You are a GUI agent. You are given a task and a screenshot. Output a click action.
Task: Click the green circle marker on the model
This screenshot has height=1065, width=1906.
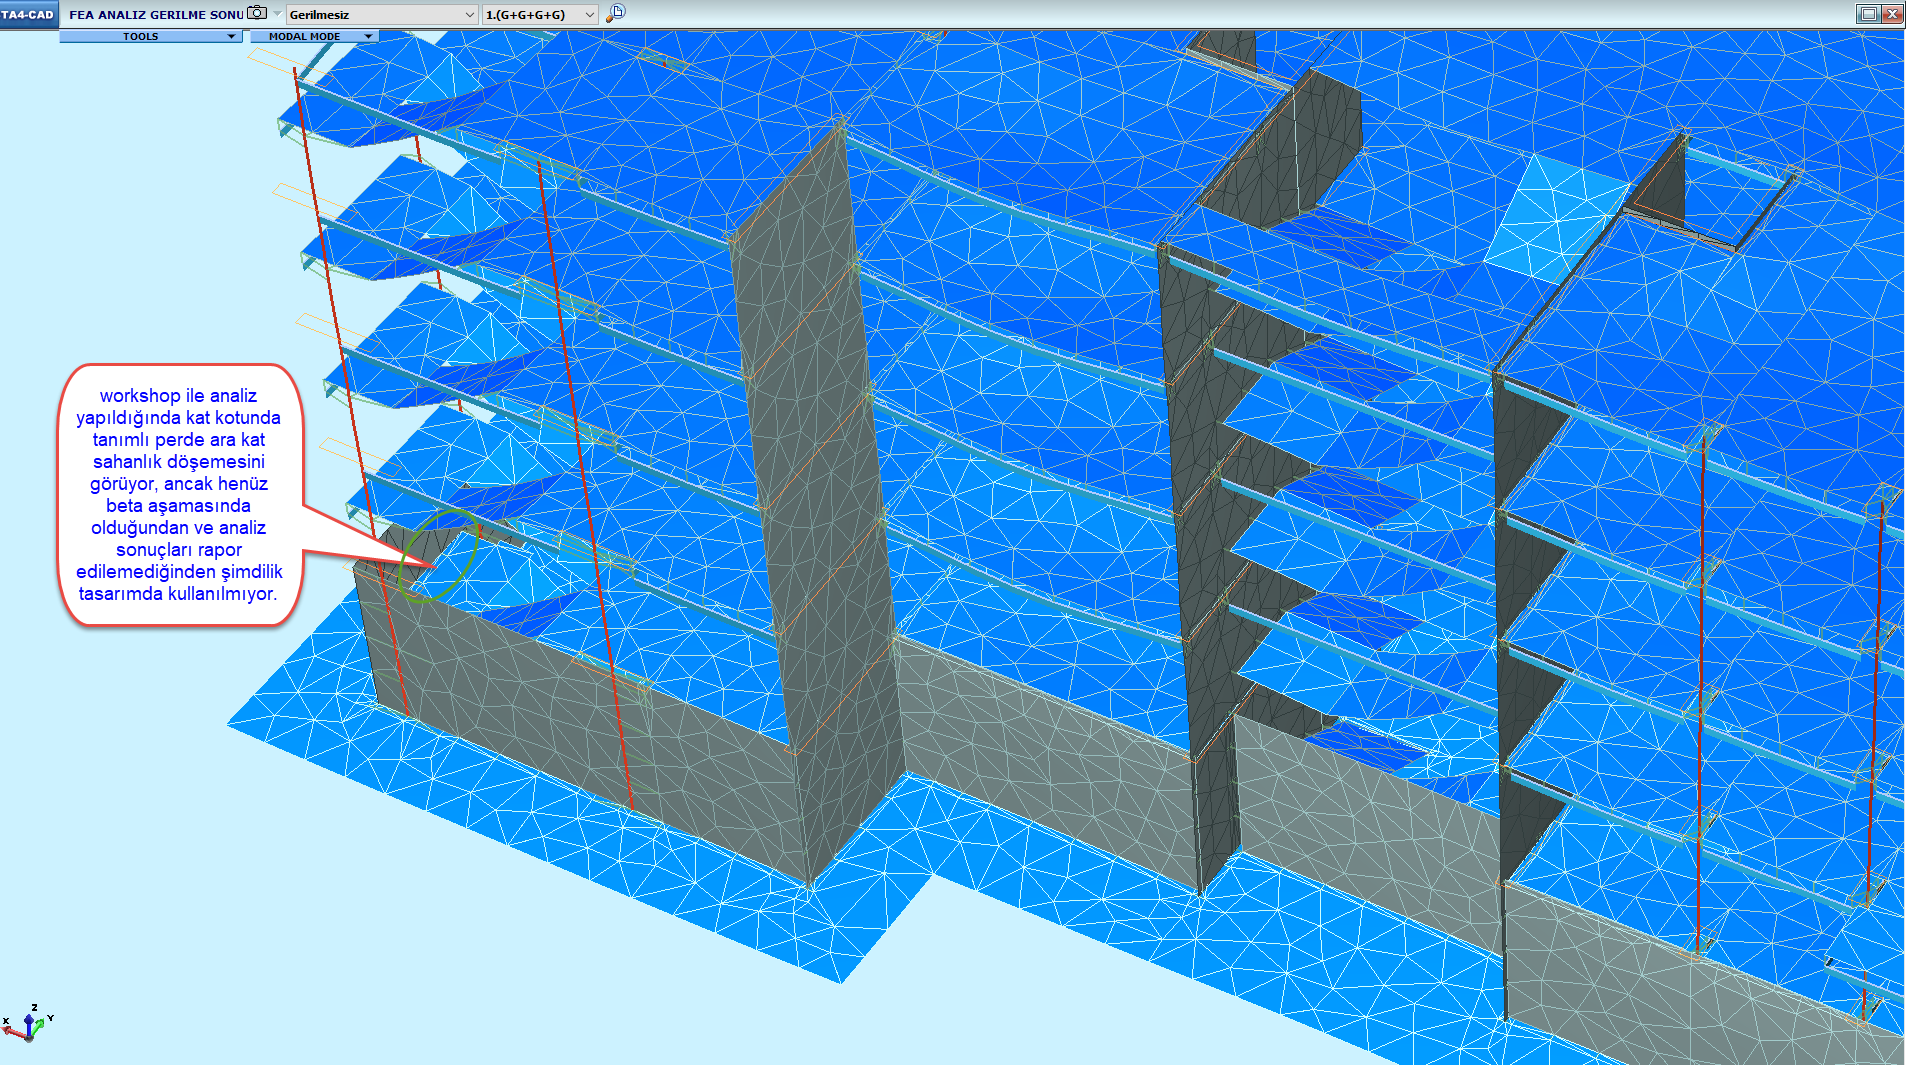click(438, 555)
